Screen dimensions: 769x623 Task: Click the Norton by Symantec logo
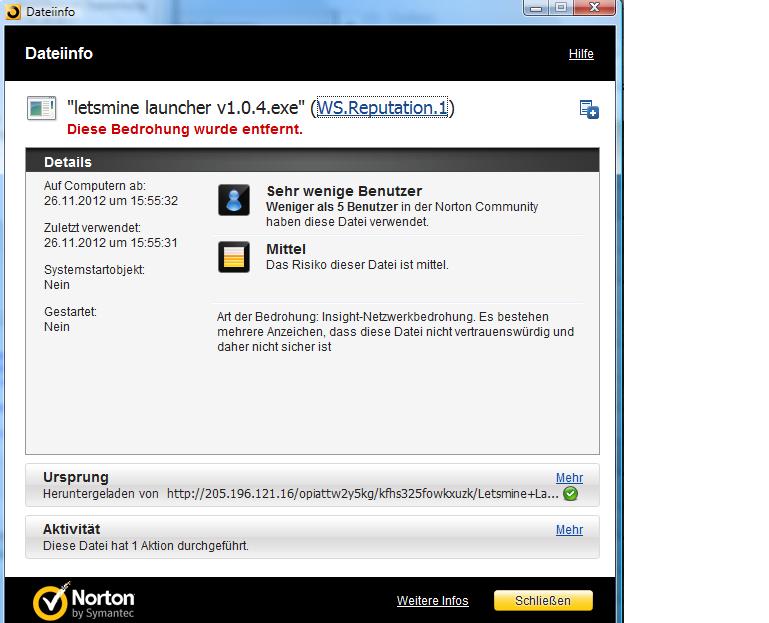tap(84, 601)
